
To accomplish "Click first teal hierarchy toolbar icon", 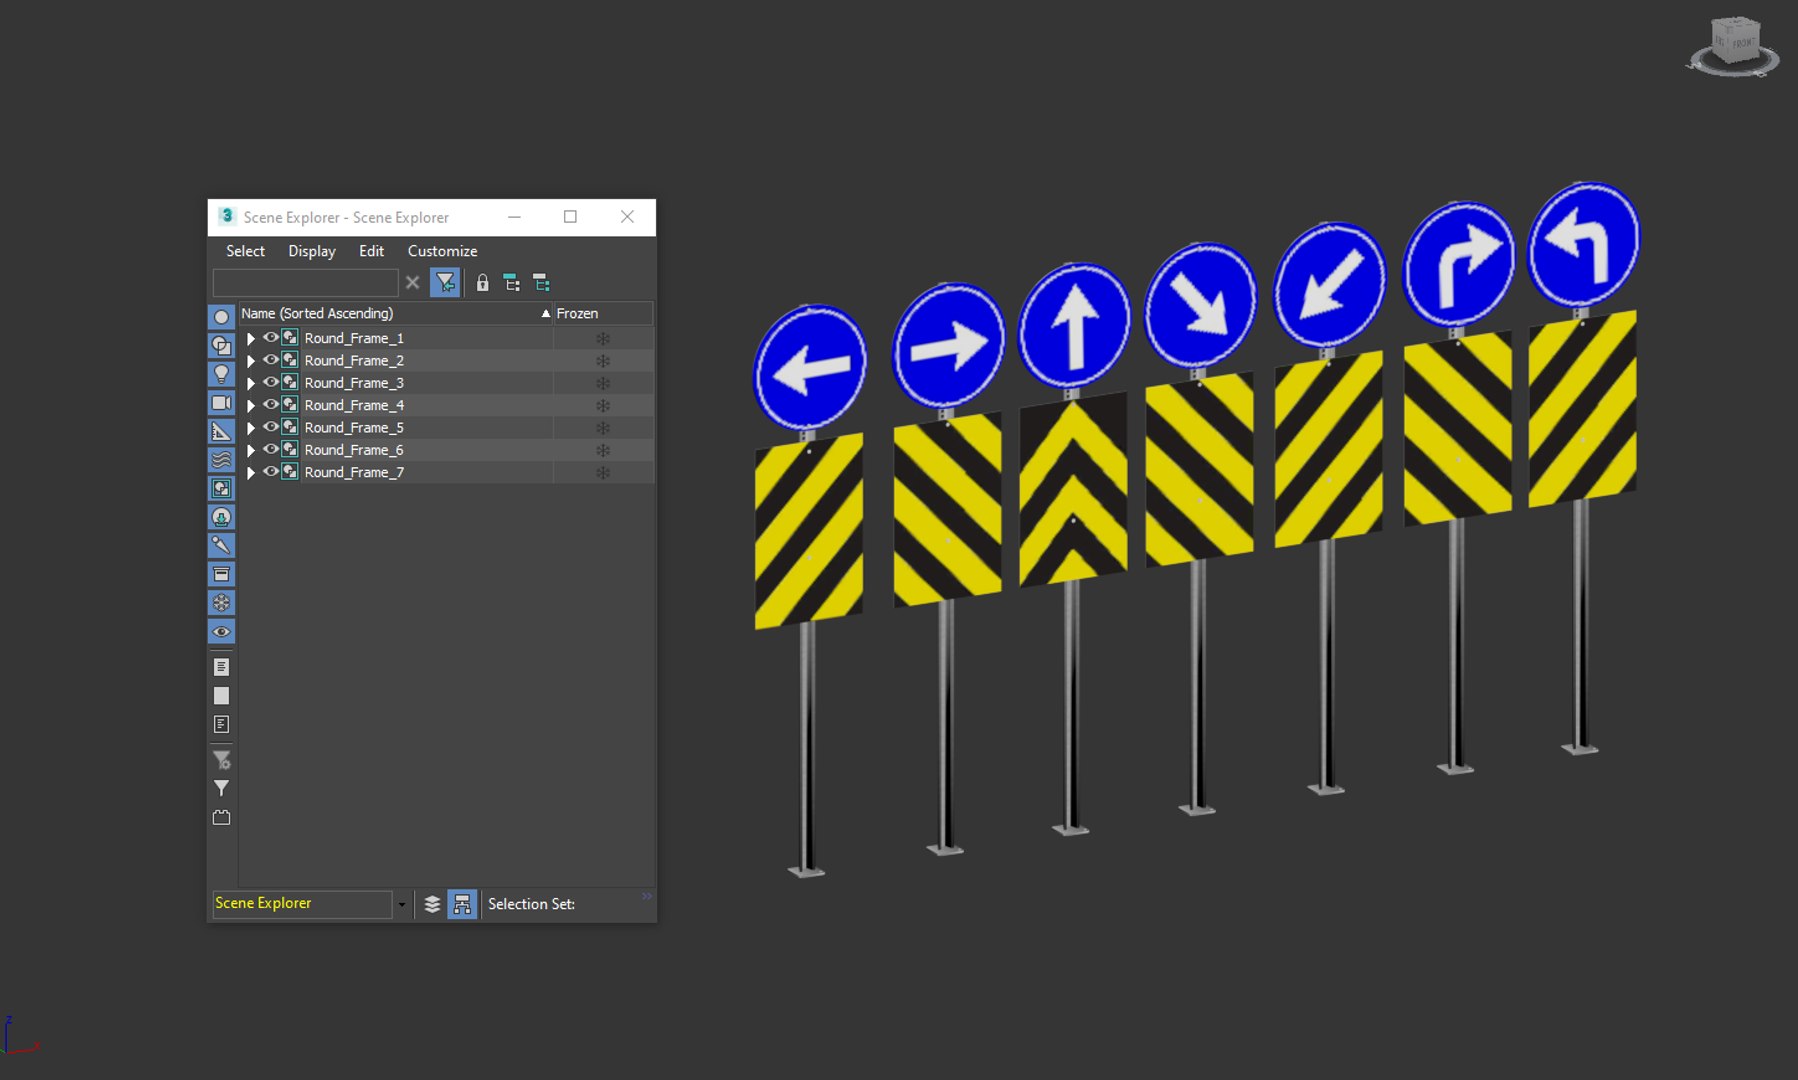I will (x=511, y=283).
